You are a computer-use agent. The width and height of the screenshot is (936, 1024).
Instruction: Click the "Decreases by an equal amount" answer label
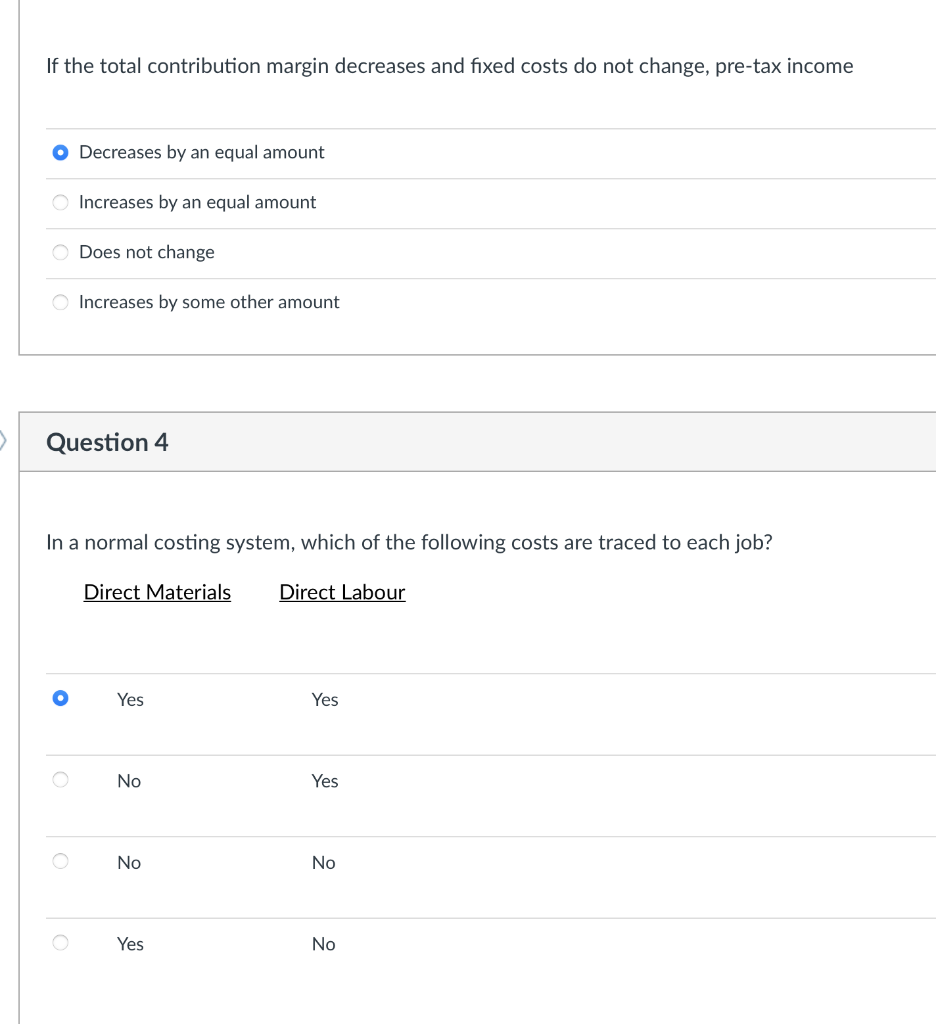click(201, 152)
